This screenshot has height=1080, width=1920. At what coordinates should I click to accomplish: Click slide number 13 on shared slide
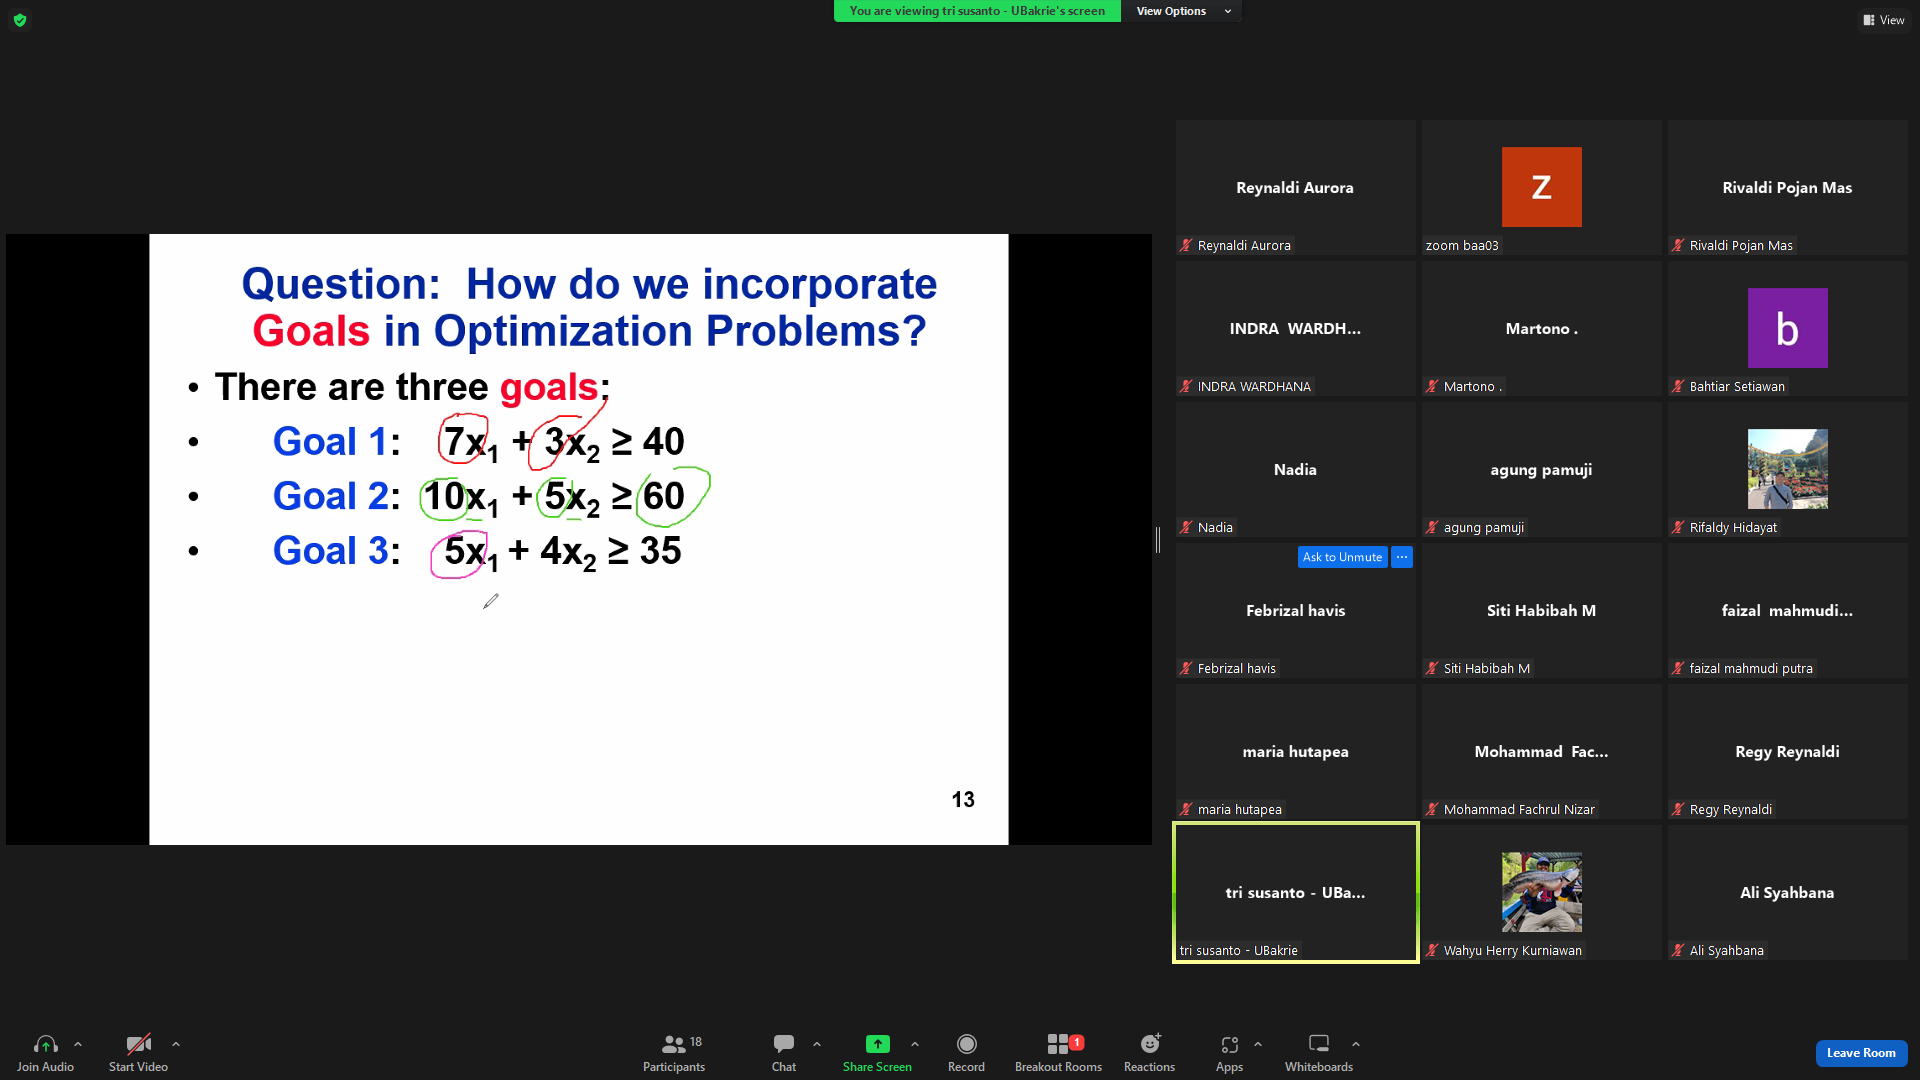click(x=963, y=799)
